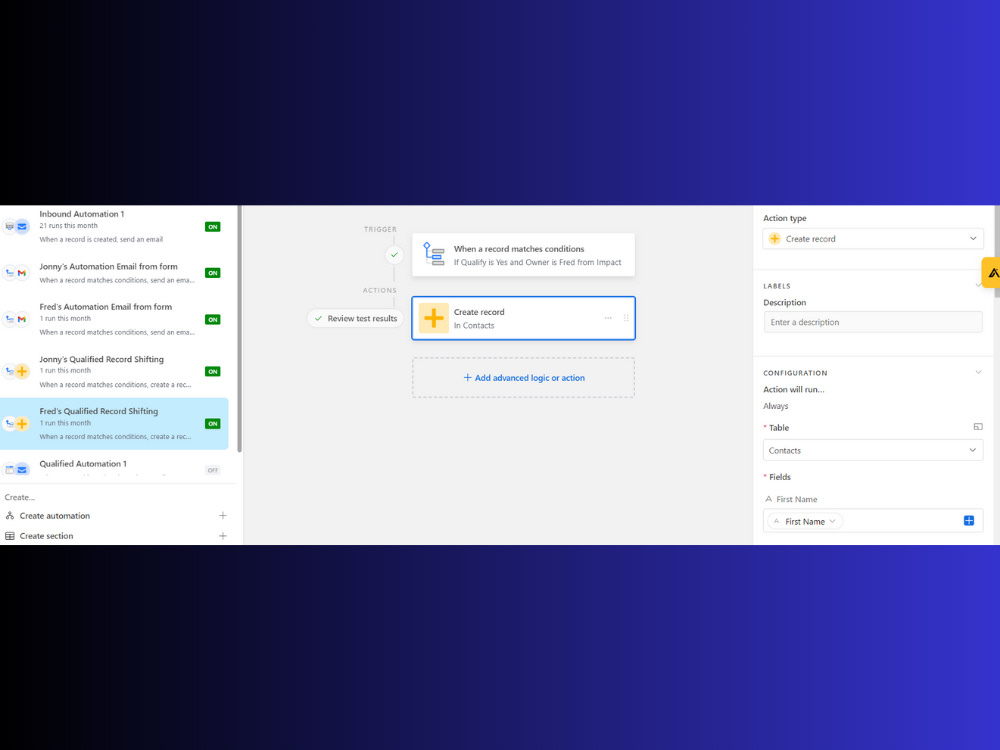This screenshot has height=750, width=1000.
Task: Open the Action type dropdown showing Create record
Action: [x=872, y=238]
